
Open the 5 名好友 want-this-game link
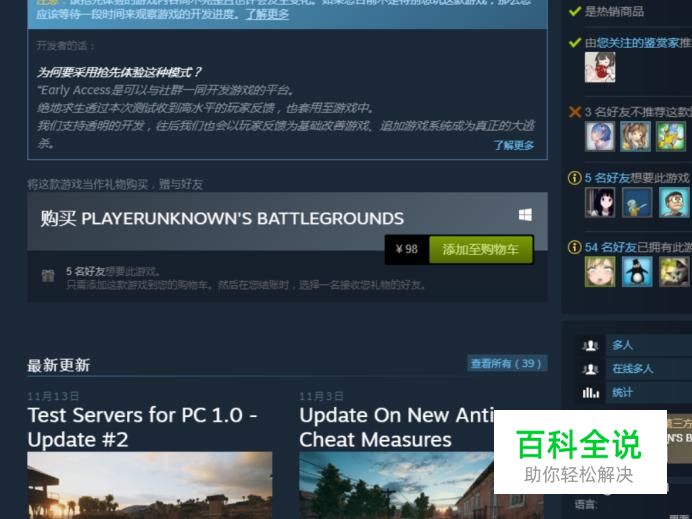[x=607, y=178]
